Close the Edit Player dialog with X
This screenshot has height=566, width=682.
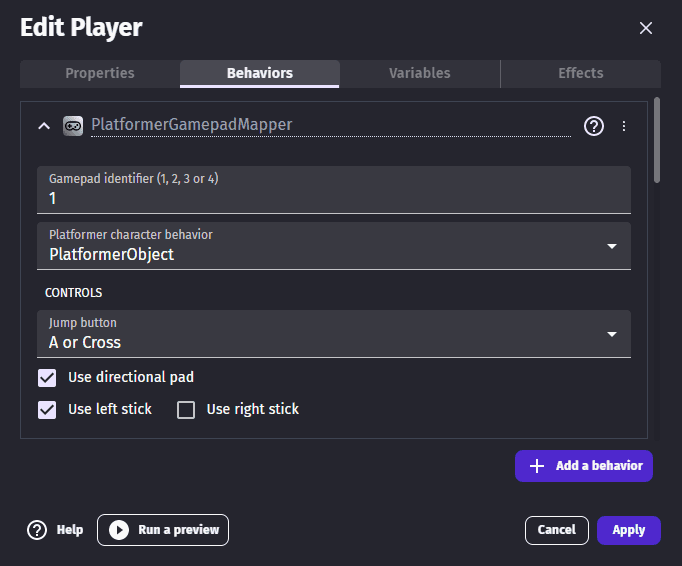point(646,28)
